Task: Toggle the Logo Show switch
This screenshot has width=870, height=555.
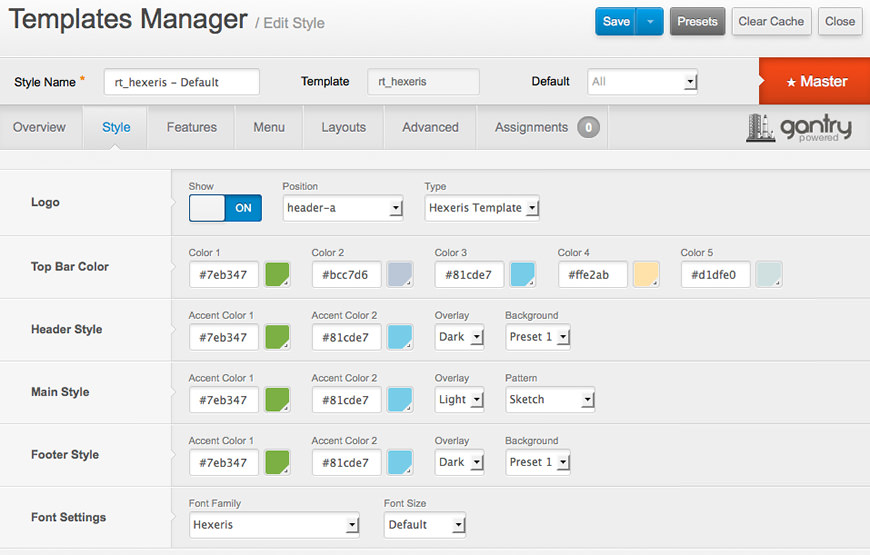Action: pos(225,208)
